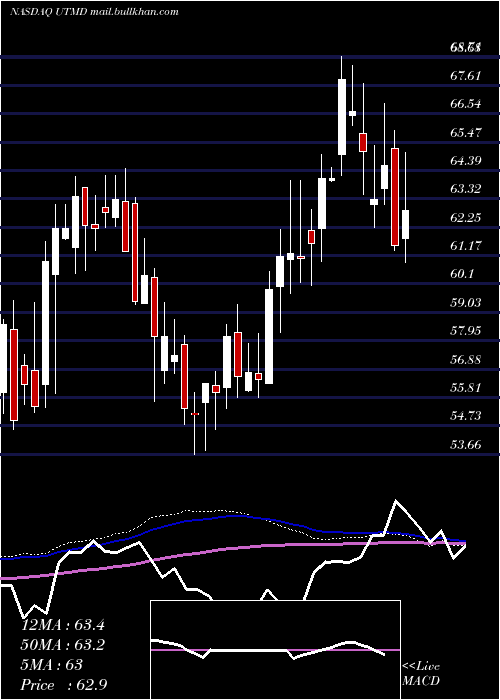Viewport: 500px width, 700px height.
Task: Click the MACD label text
Action: [x=421, y=681]
